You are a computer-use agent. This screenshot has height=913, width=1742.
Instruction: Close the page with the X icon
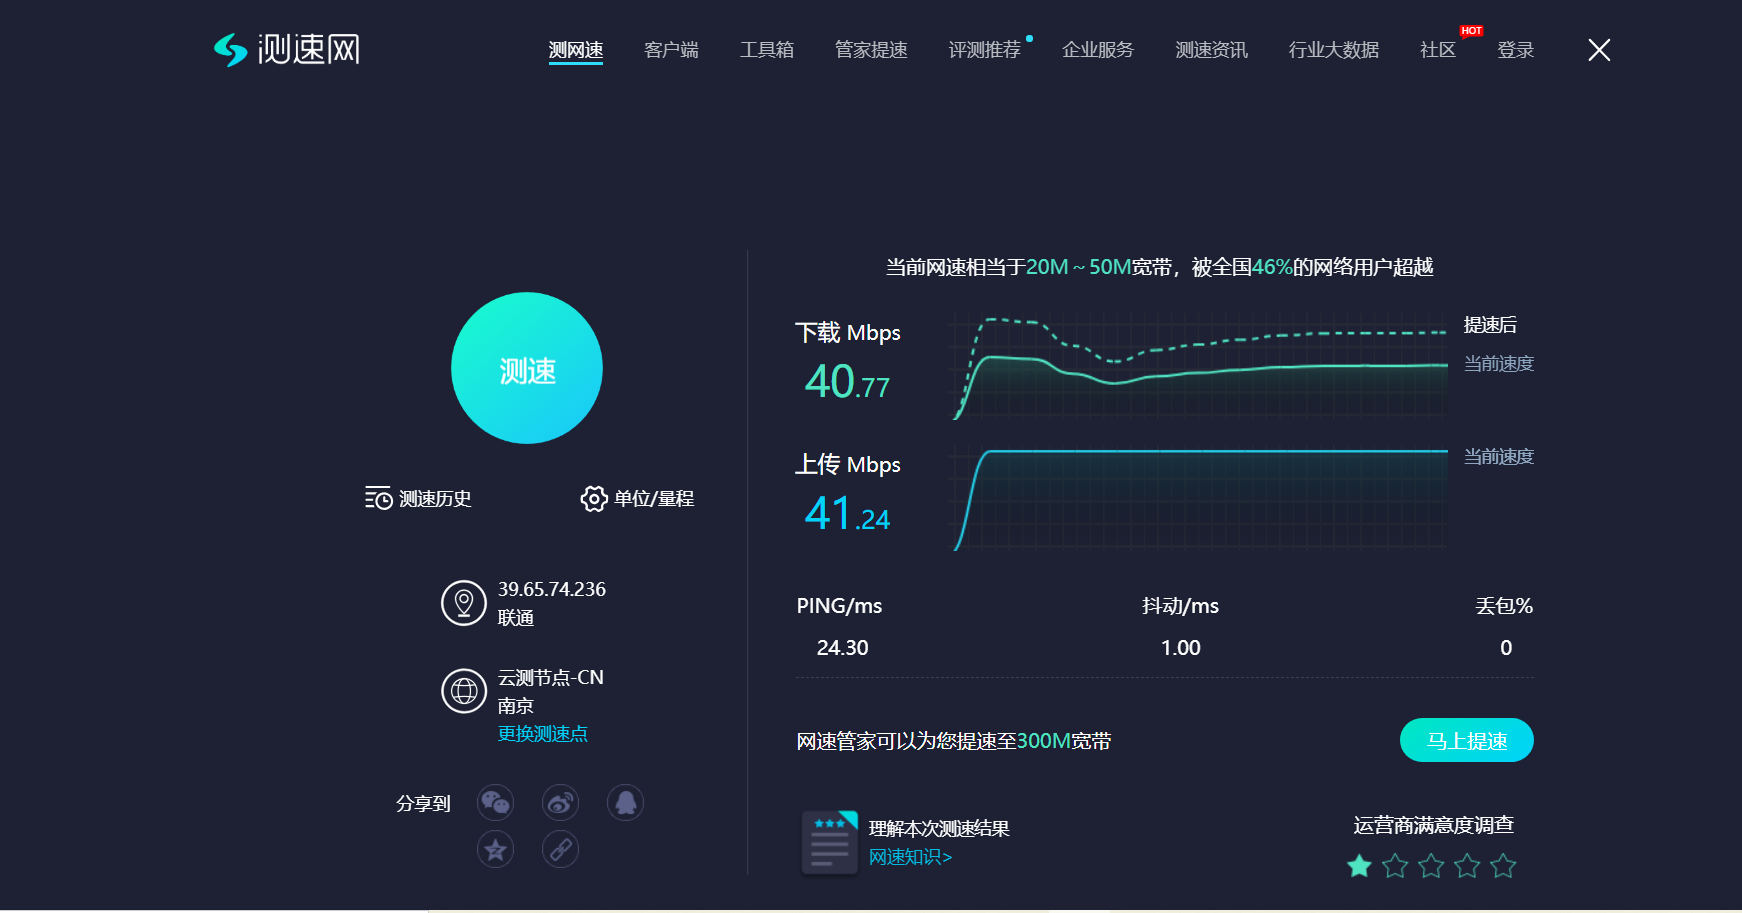tap(1599, 50)
